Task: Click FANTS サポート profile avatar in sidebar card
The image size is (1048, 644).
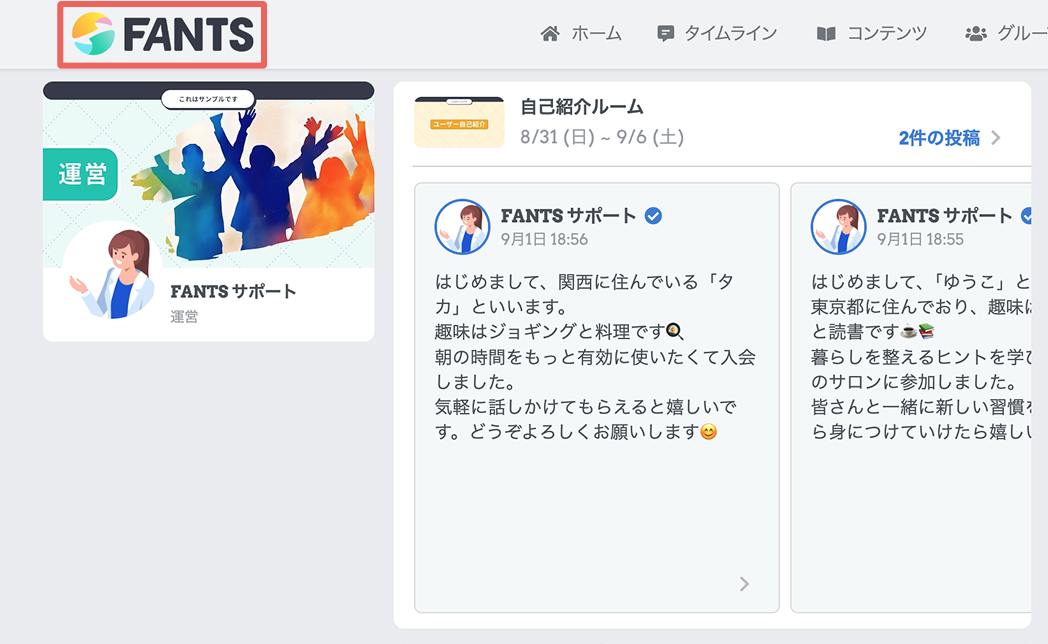Action: pos(112,271)
